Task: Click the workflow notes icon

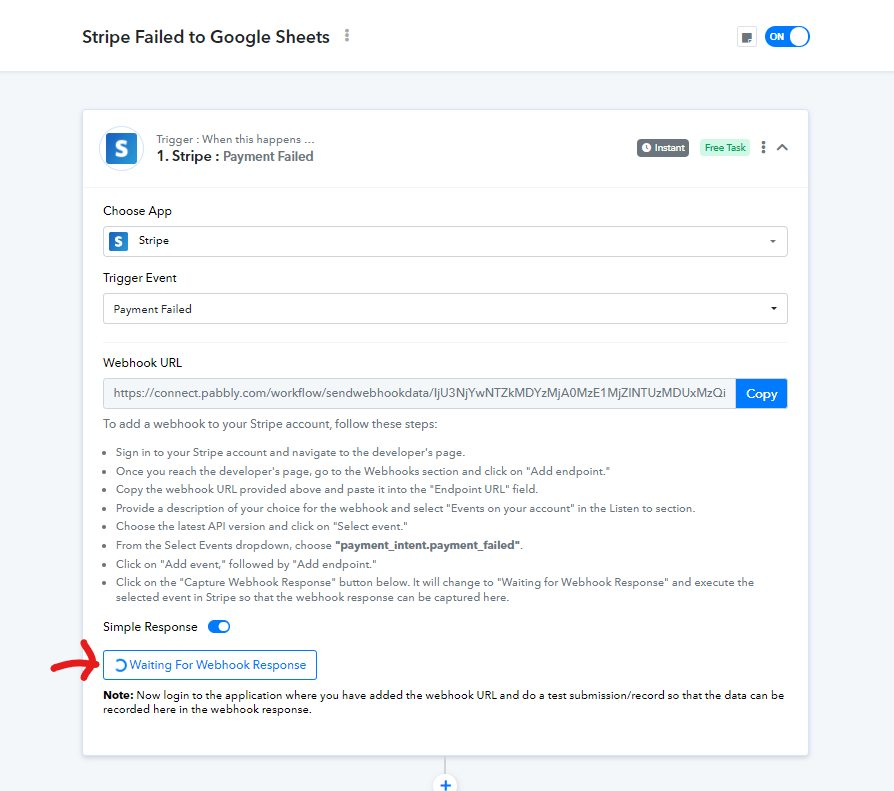Action: [746, 37]
